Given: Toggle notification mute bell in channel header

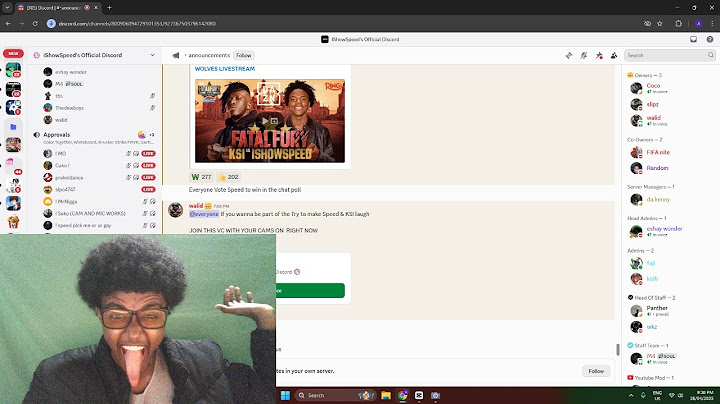Looking at the screenshot, I should 584,56.
